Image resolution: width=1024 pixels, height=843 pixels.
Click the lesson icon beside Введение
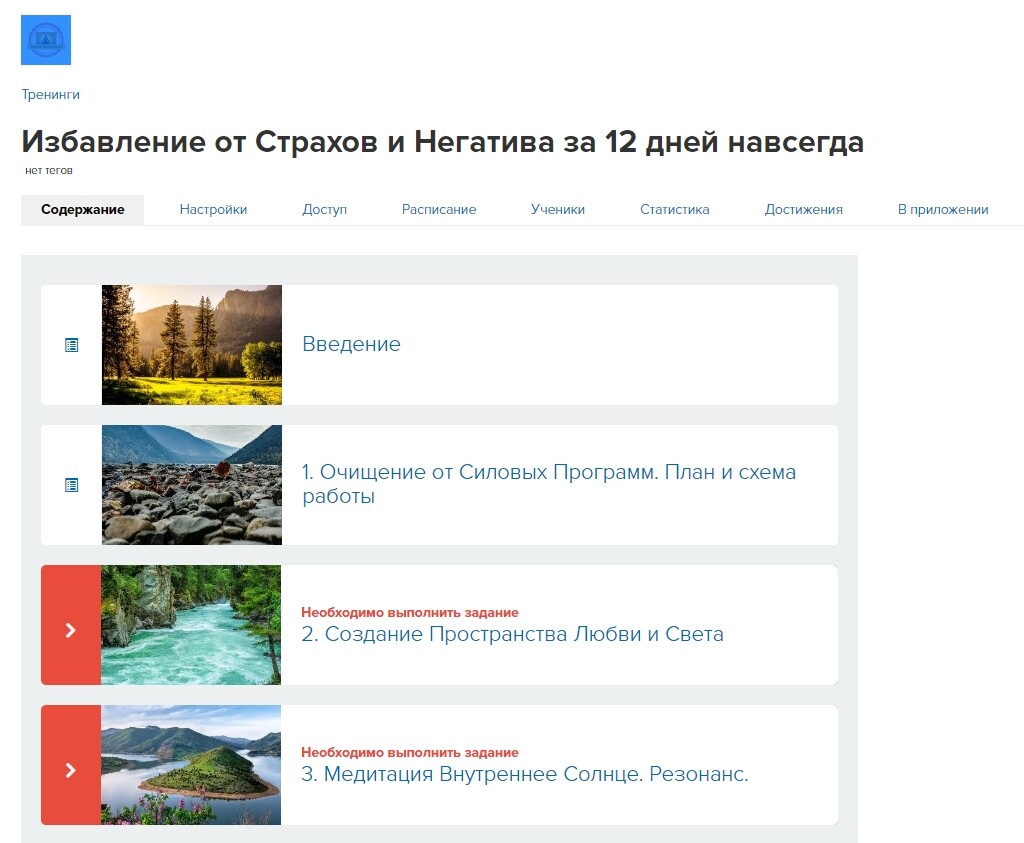tap(72, 345)
